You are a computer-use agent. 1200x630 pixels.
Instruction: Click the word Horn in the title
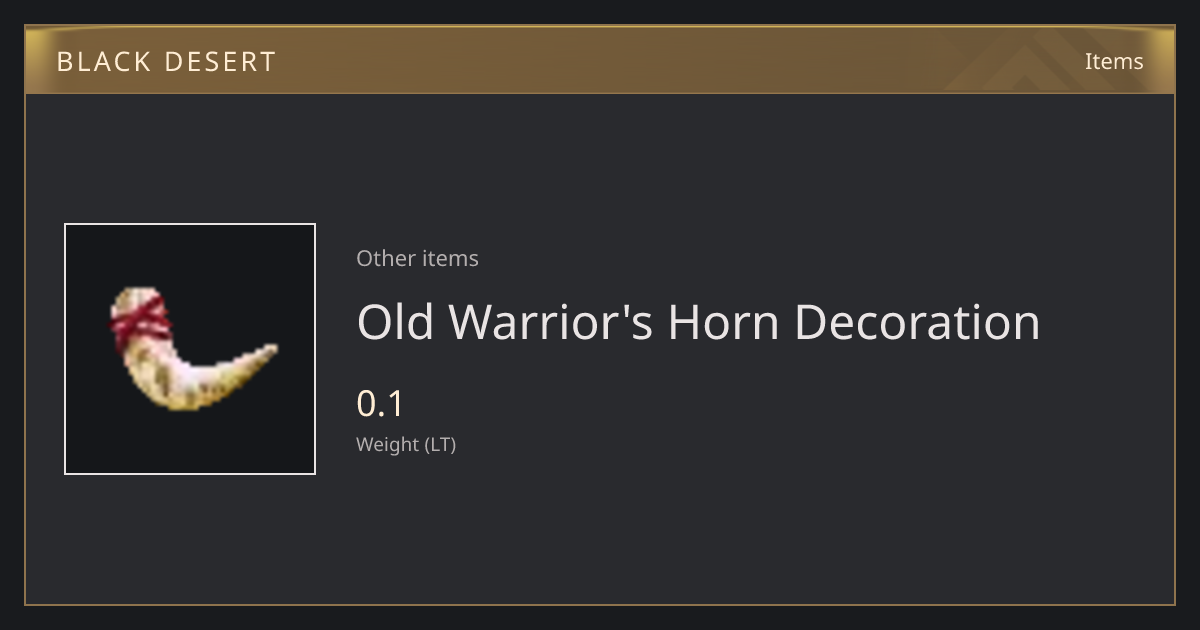(724, 322)
